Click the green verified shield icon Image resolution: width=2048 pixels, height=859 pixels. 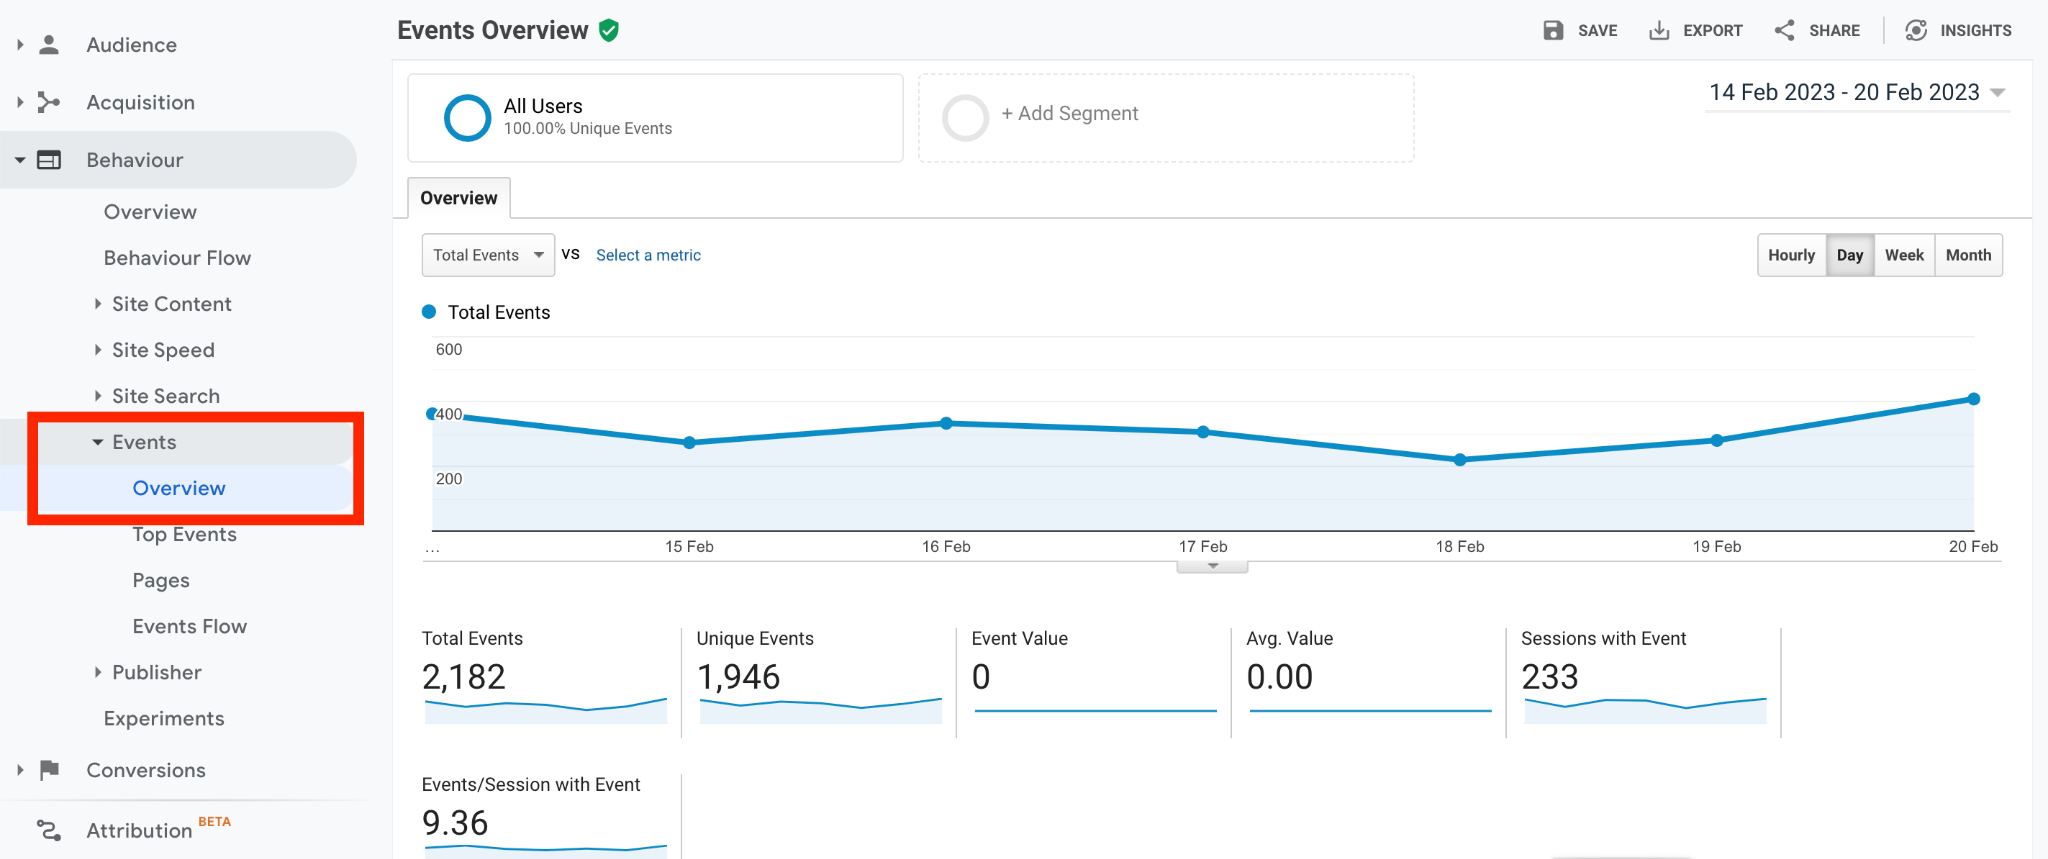point(609,30)
